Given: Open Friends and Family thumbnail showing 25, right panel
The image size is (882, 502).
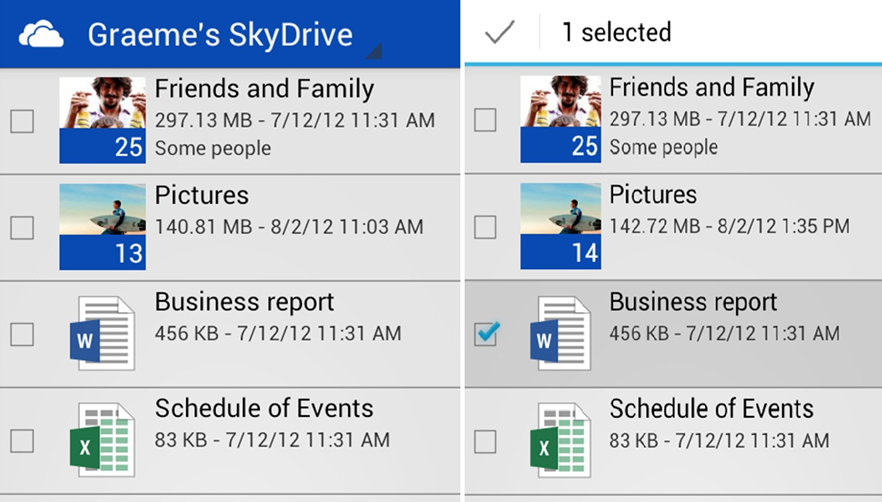Looking at the screenshot, I should 560,119.
